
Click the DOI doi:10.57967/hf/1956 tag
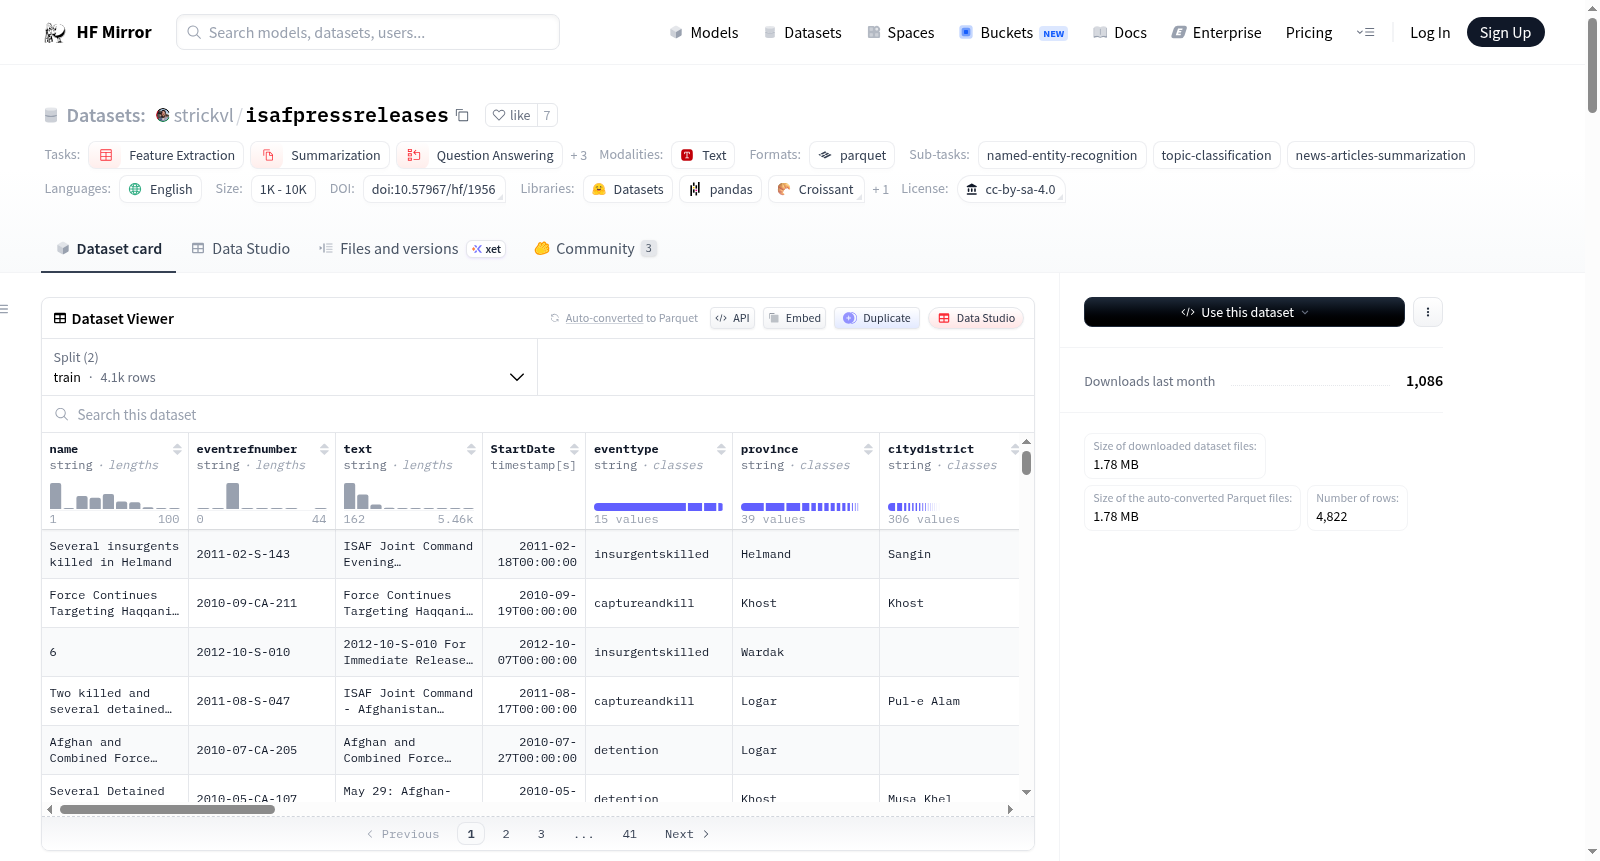[434, 189]
